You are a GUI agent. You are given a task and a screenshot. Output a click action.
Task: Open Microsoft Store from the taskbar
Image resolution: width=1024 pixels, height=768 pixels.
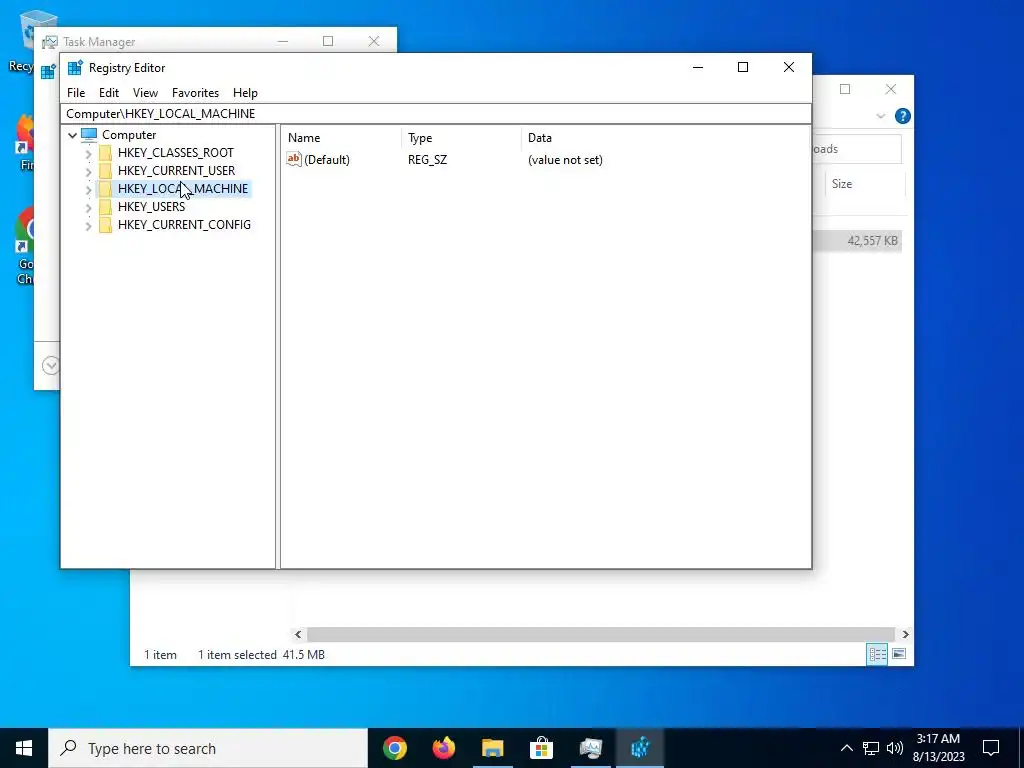(541, 748)
